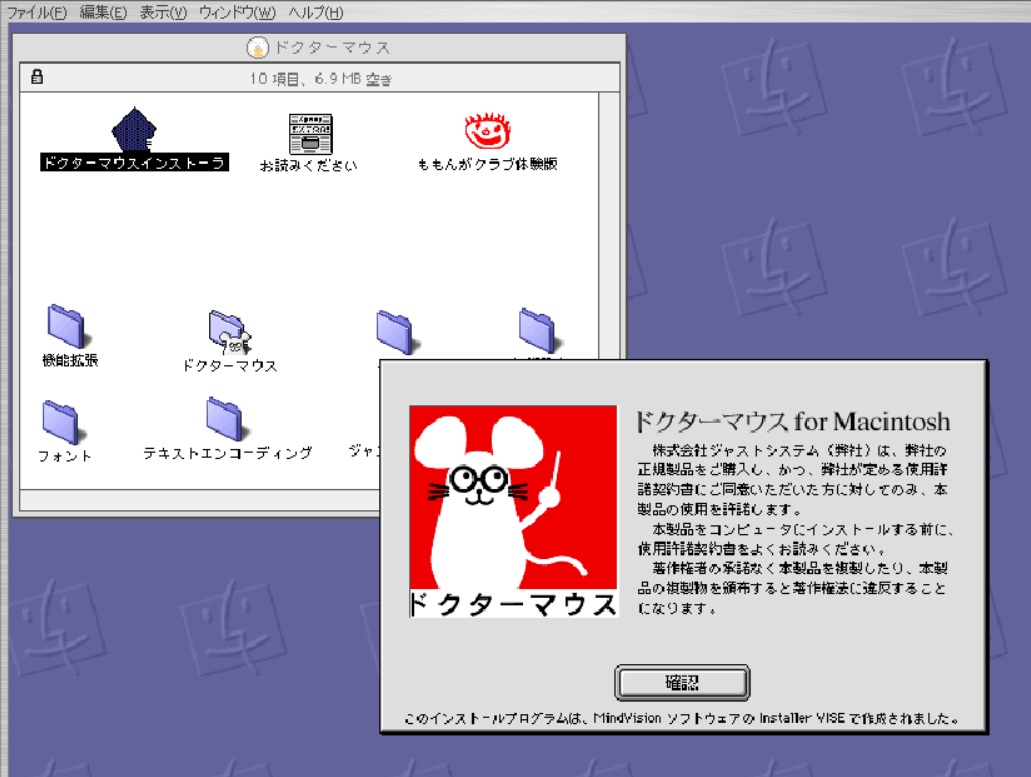
Task: Select the ドクターマウス folder with mouse badge
Action: tap(229, 332)
